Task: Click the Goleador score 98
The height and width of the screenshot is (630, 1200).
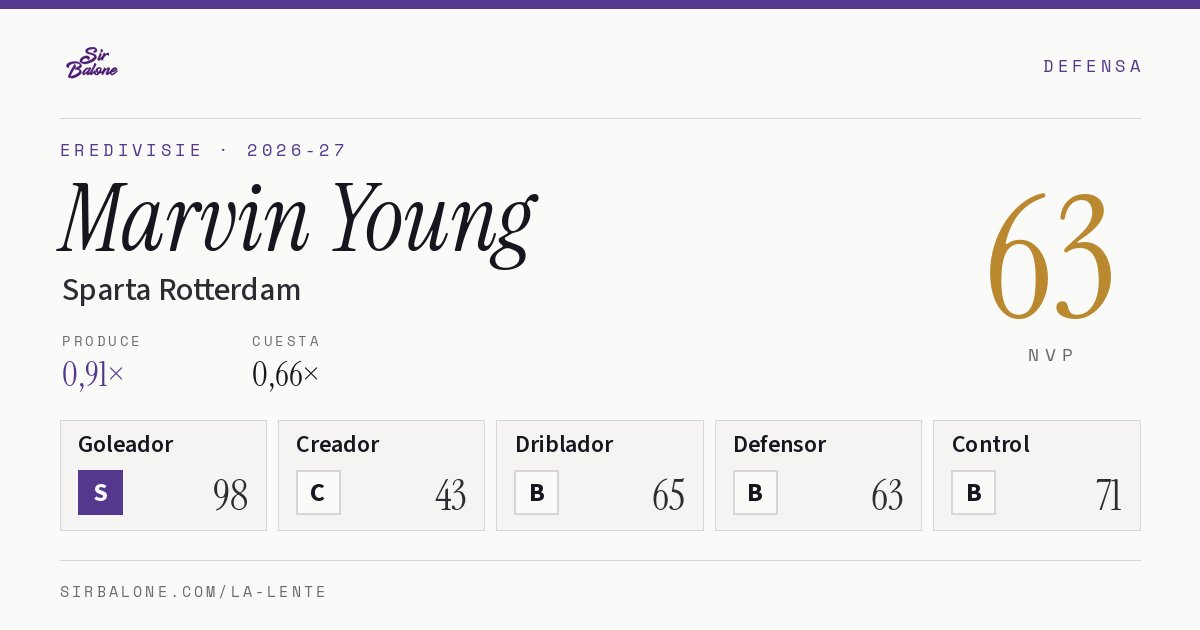Action: tap(231, 495)
